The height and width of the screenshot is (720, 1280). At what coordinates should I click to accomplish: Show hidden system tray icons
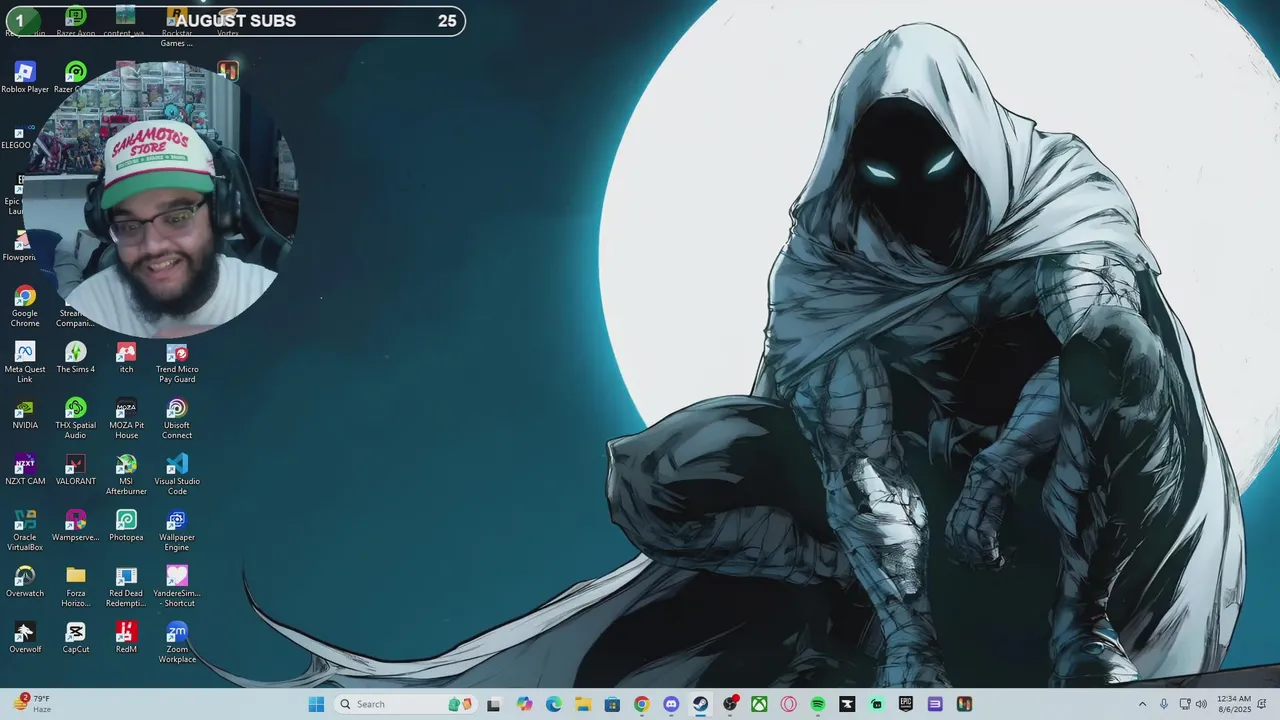click(x=1142, y=704)
